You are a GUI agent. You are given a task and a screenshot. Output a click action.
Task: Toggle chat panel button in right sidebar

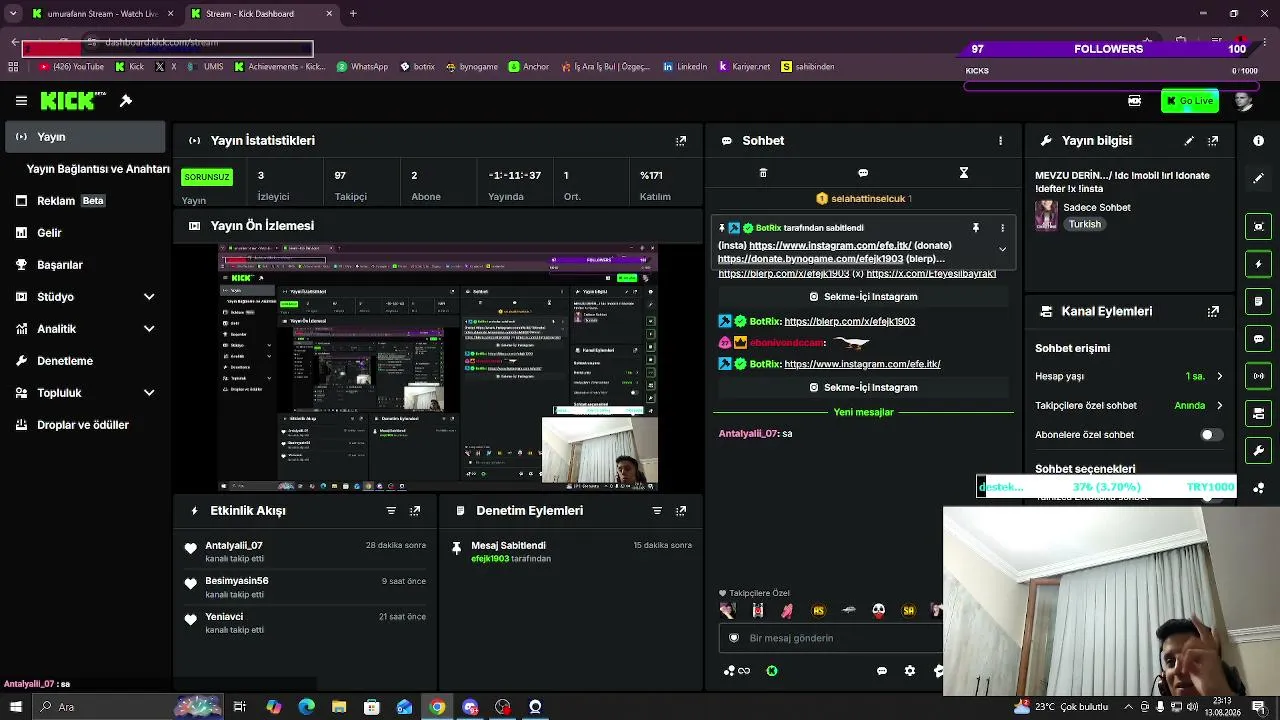click(1259, 339)
